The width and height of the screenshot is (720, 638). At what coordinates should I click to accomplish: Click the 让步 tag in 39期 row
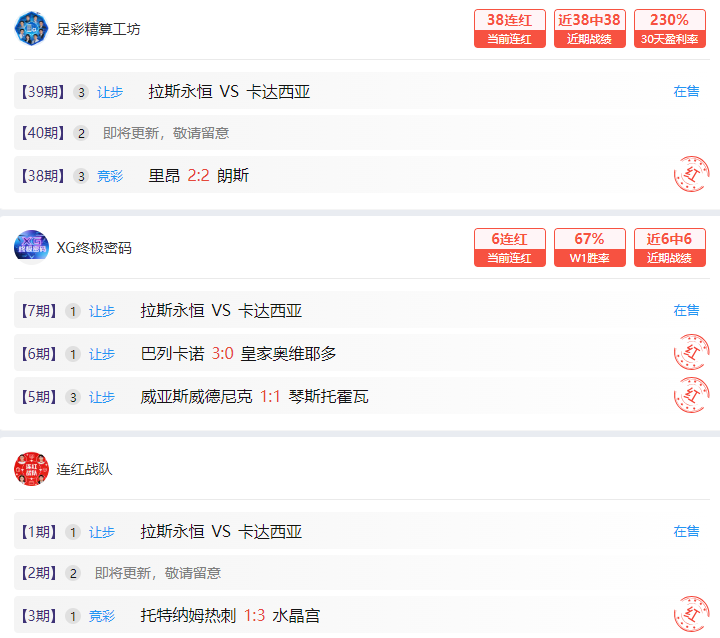(x=110, y=92)
